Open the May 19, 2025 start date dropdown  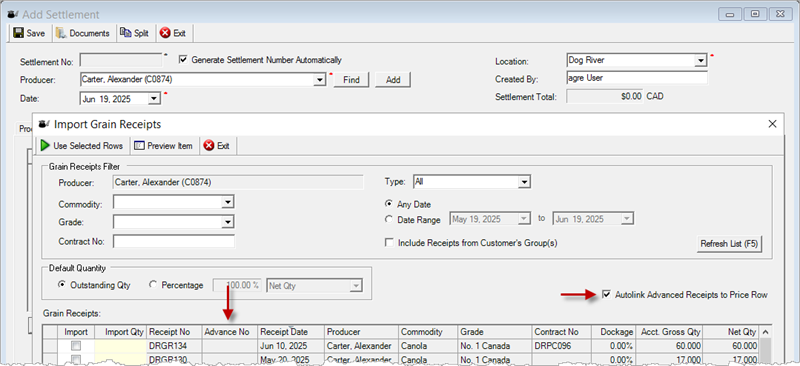(x=524, y=219)
